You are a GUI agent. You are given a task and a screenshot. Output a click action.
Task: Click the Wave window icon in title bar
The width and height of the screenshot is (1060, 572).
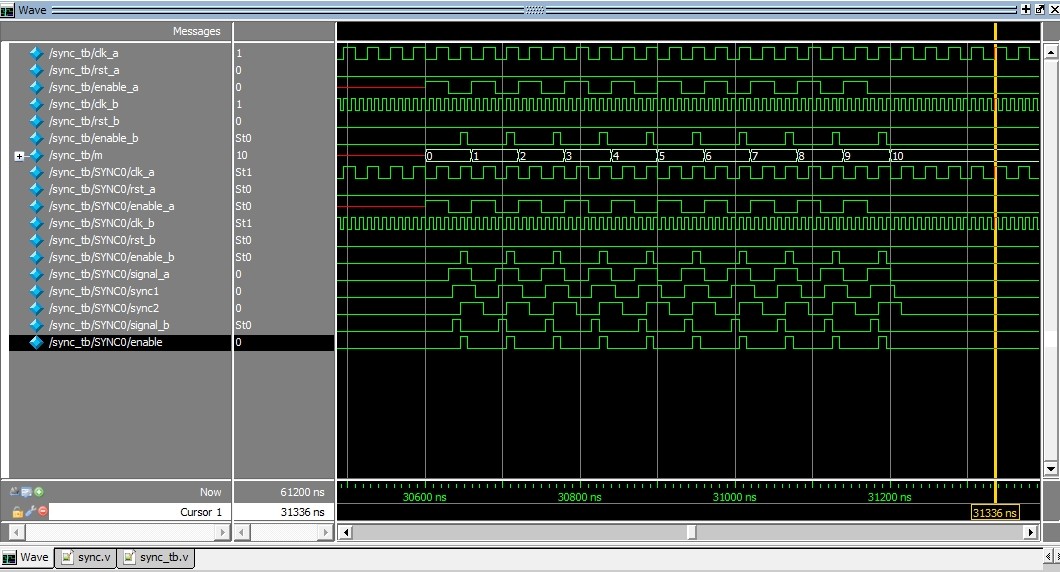click(x=7, y=10)
